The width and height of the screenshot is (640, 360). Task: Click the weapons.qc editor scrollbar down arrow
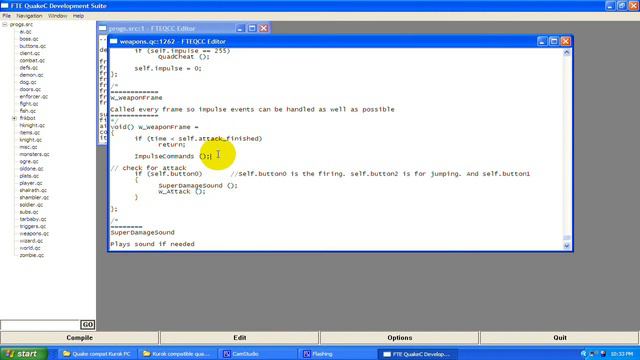pyautogui.click(x=567, y=246)
